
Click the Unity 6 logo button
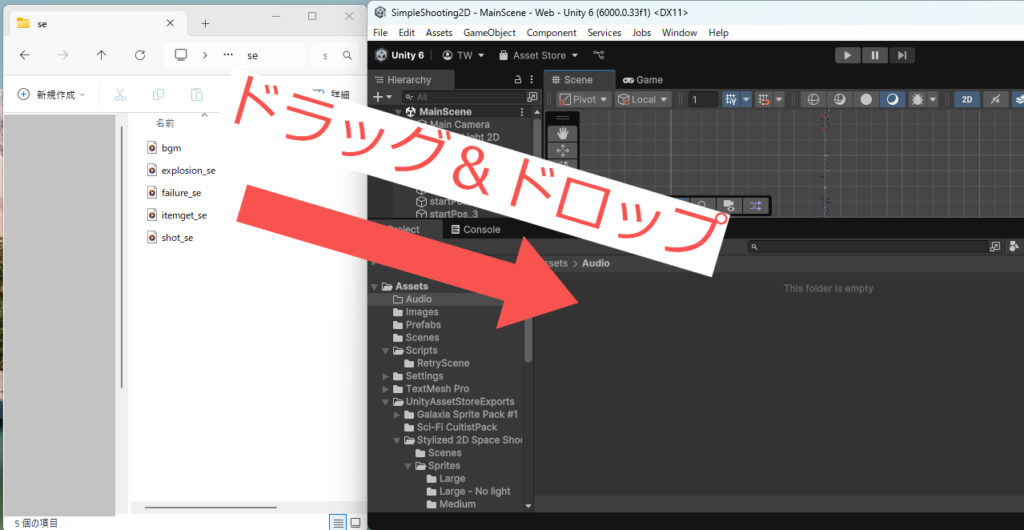click(400, 55)
